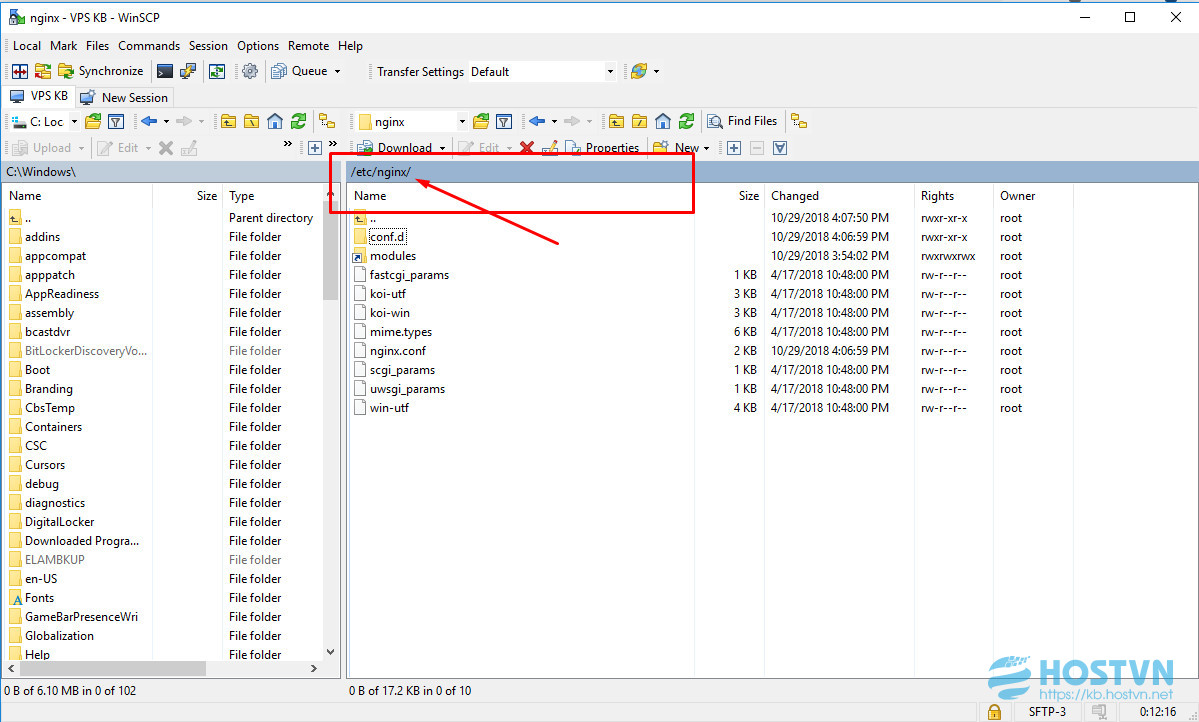Click the local panel horizontal scrollbar
Image resolution: width=1199 pixels, height=722 pixels.
coord(112,668)
